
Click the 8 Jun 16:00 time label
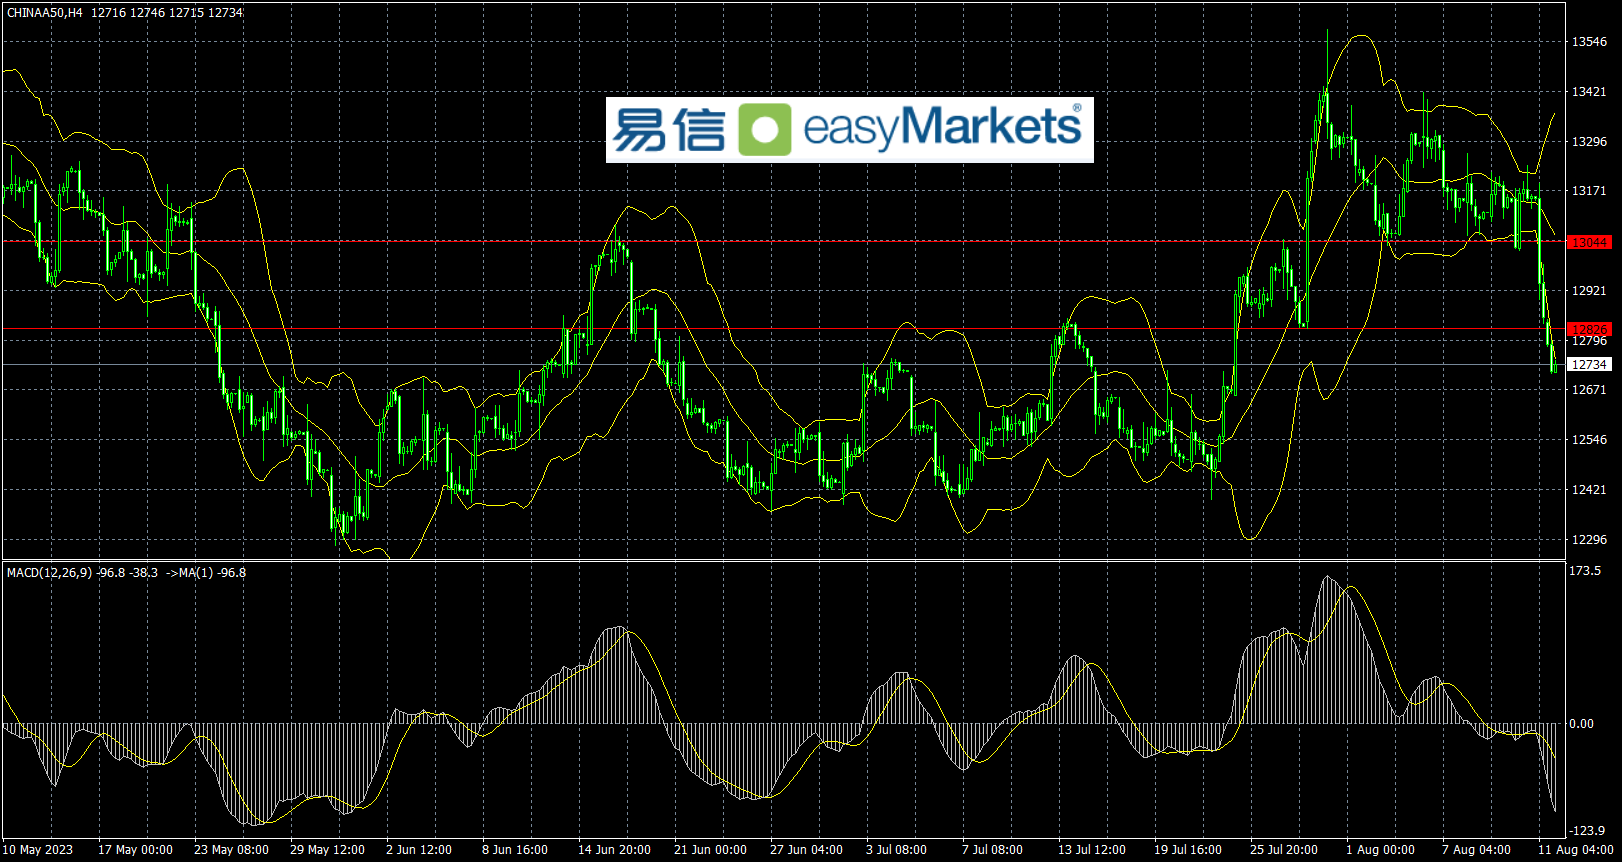click(x=515, y=850)
